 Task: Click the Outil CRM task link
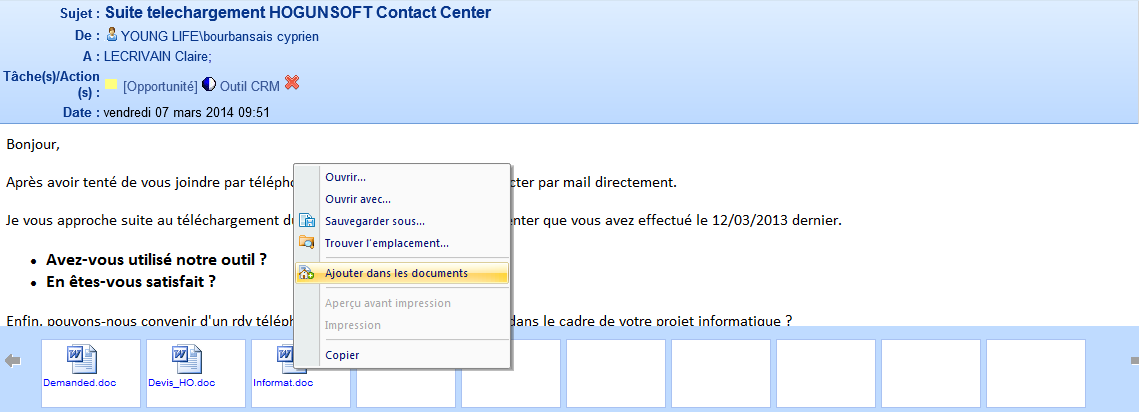point(250,86)
